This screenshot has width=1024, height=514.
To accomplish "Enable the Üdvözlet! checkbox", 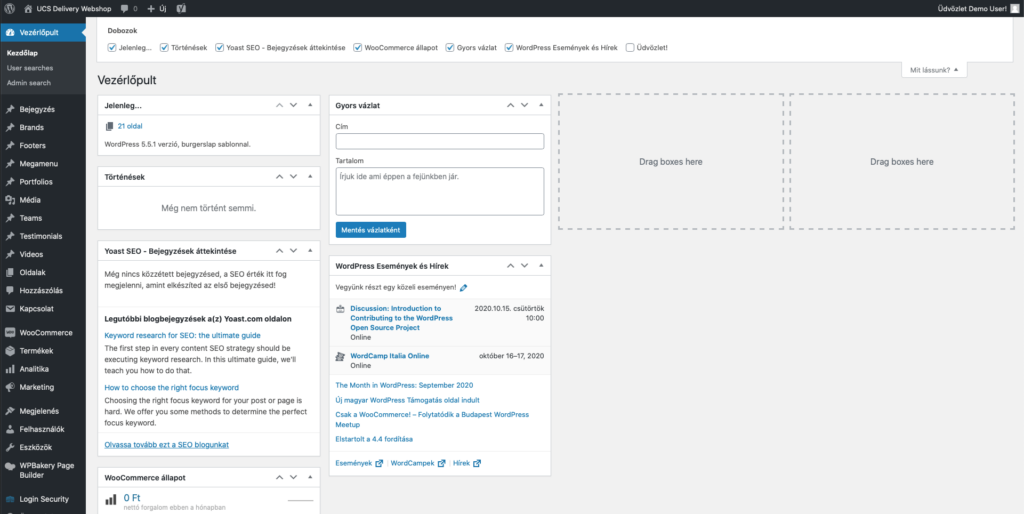I will coord(630,48).
